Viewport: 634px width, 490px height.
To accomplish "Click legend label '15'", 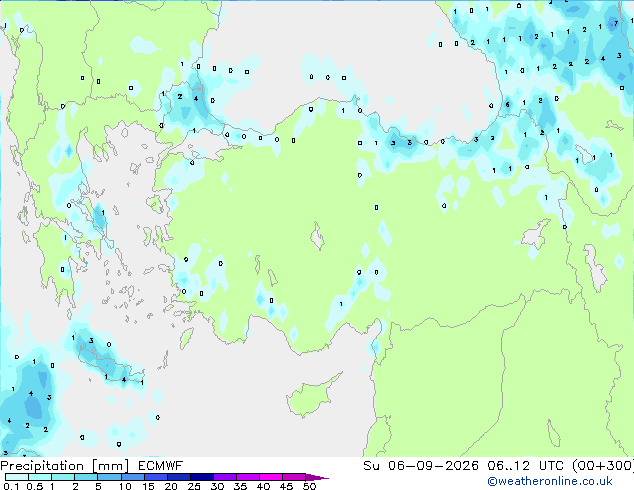I will point(148,486).
